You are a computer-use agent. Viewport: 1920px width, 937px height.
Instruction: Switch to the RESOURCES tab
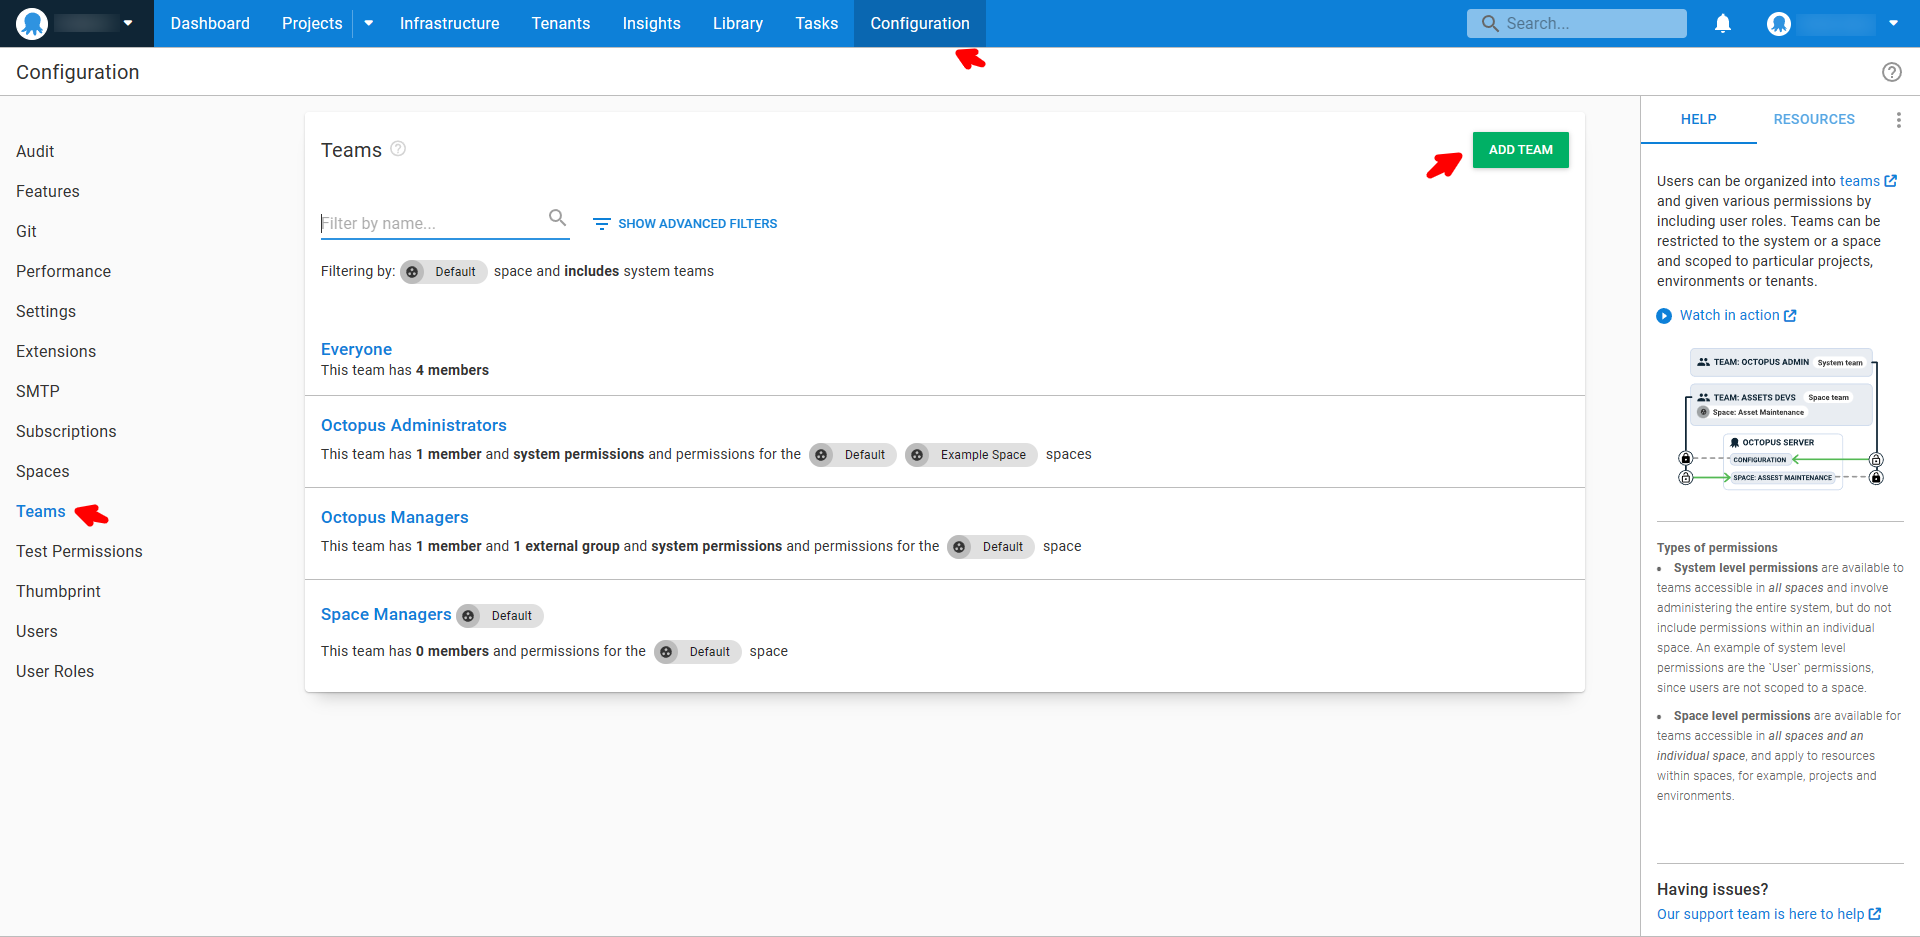(x=1814, y=120)
